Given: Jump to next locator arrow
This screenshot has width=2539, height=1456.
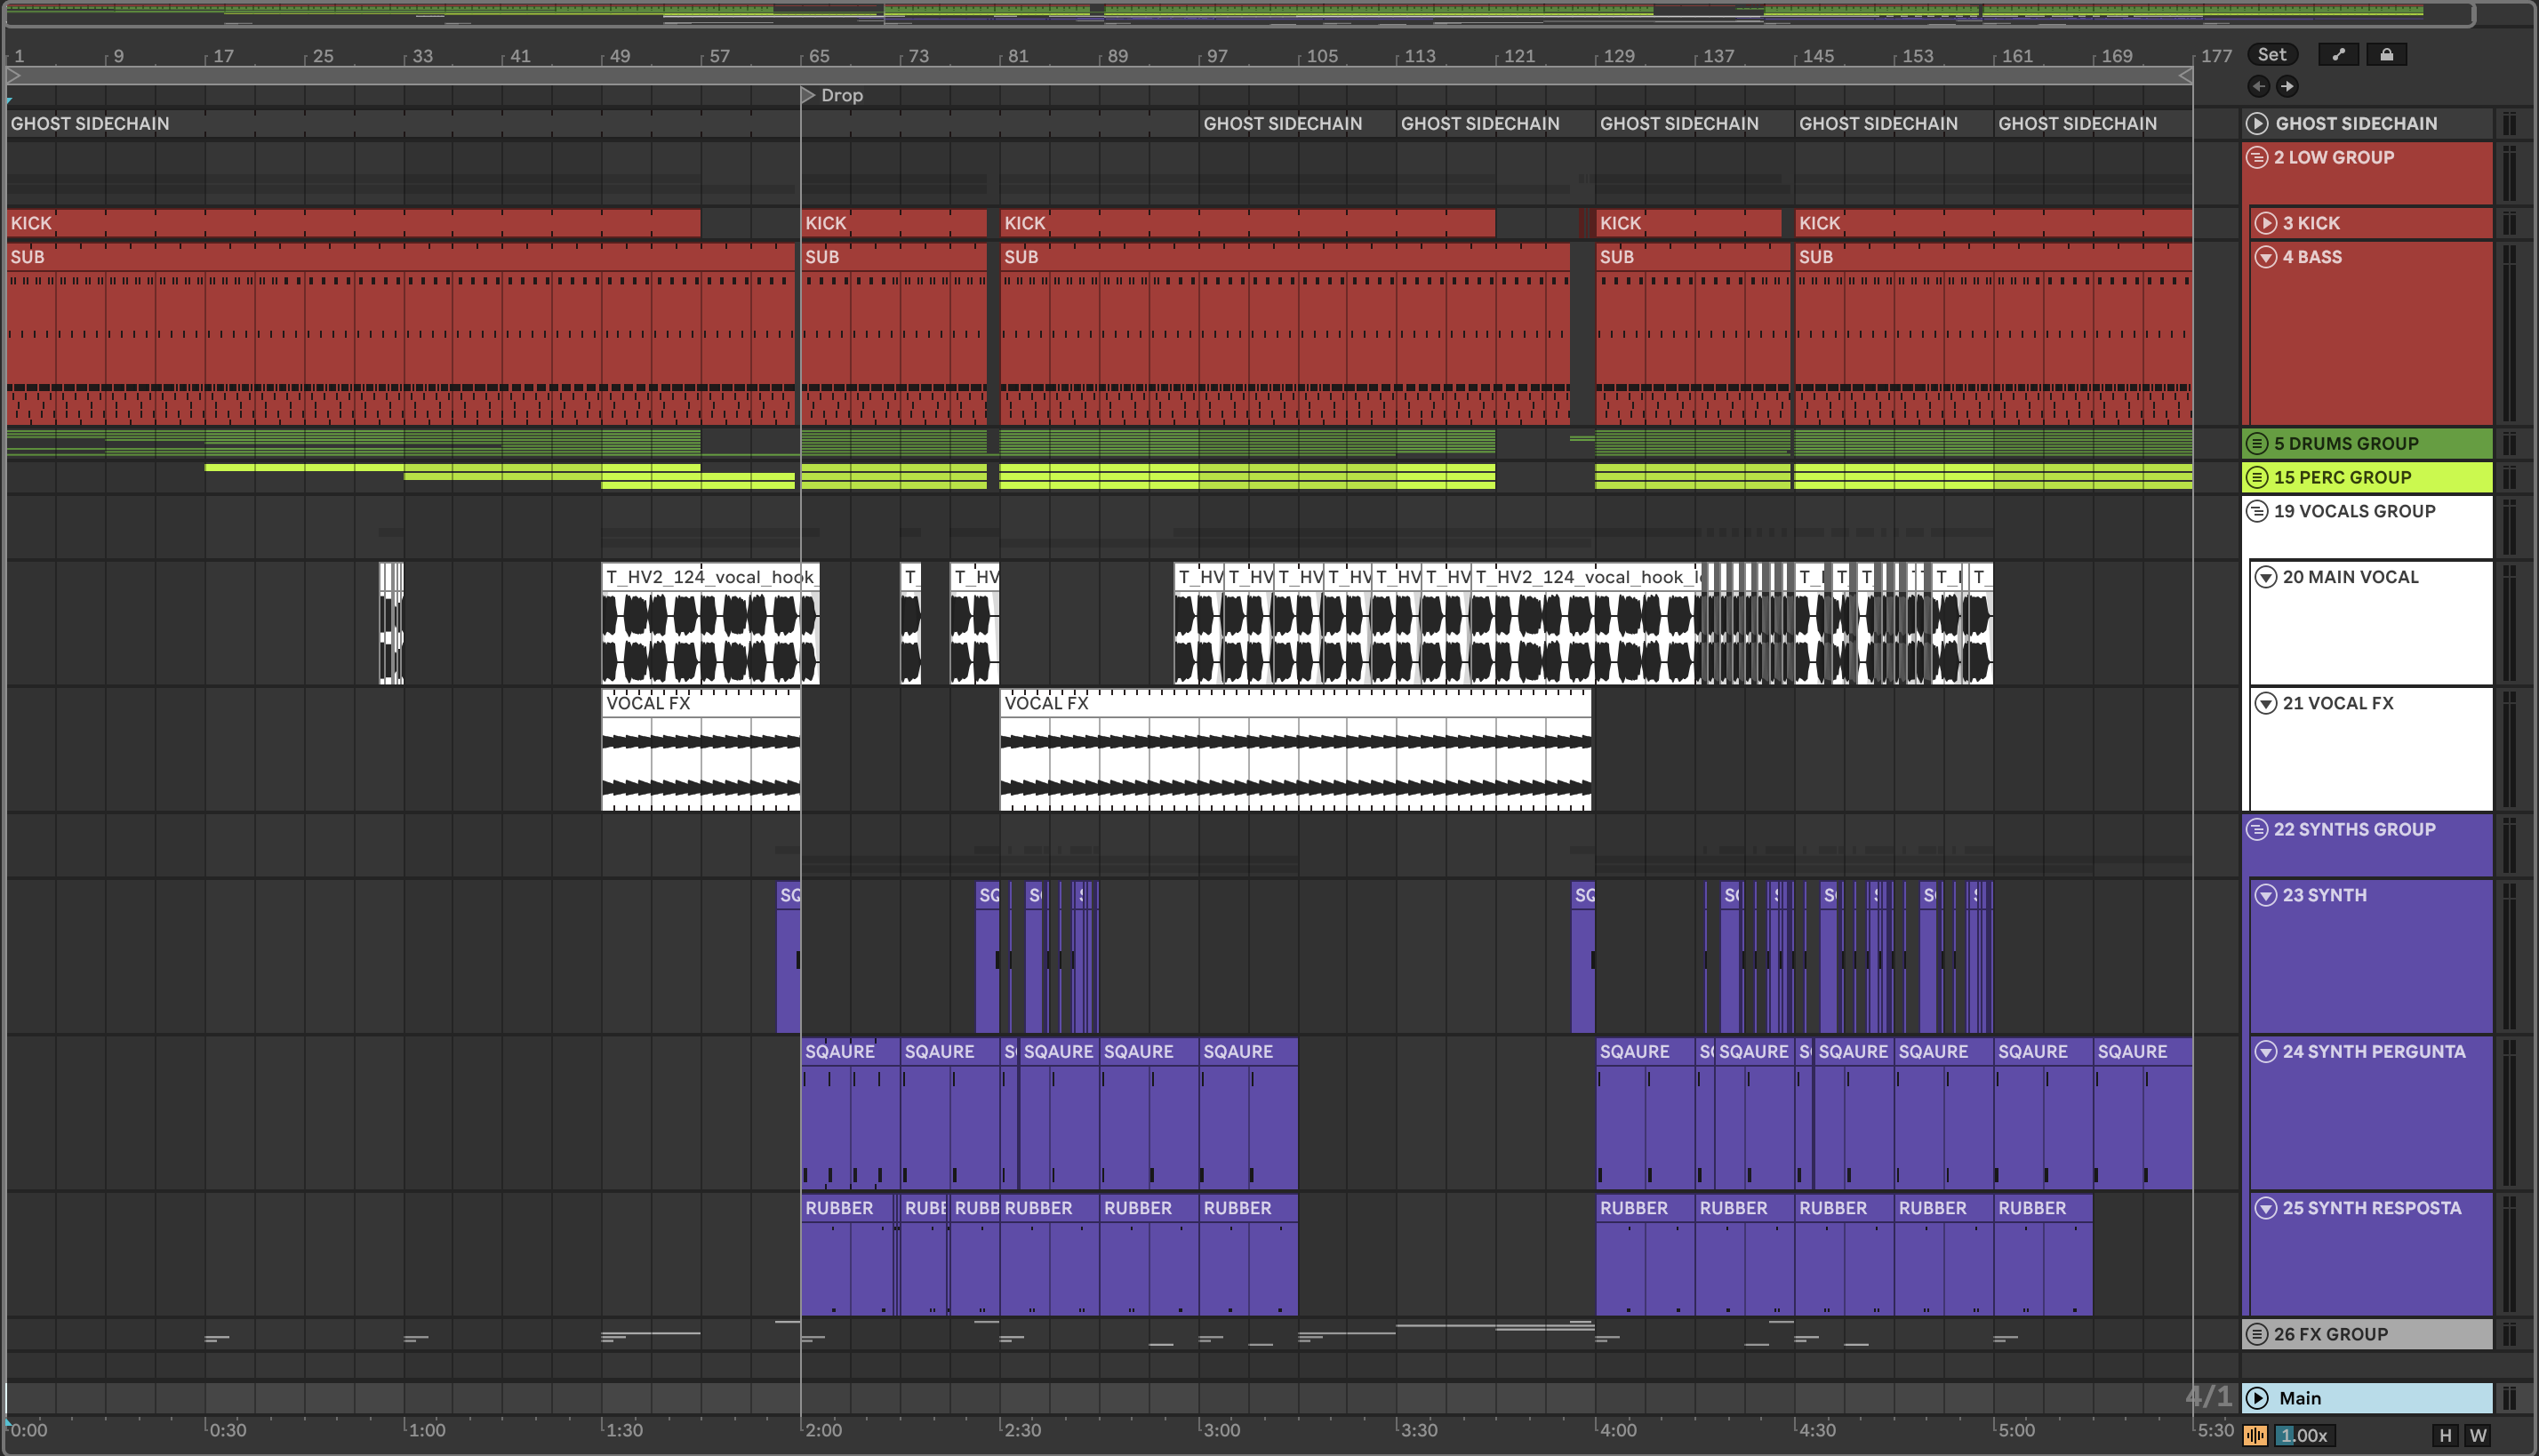Looking at the screenshot, I should click(2287, 87).
